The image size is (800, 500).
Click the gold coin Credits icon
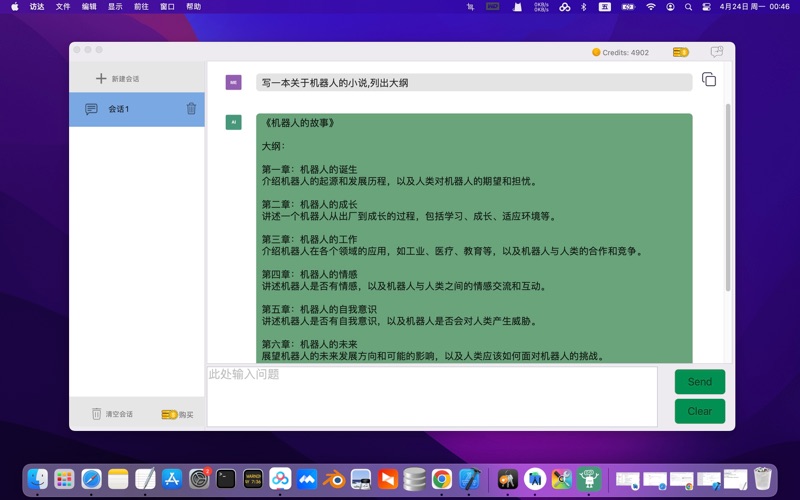[x=597, y=53]
